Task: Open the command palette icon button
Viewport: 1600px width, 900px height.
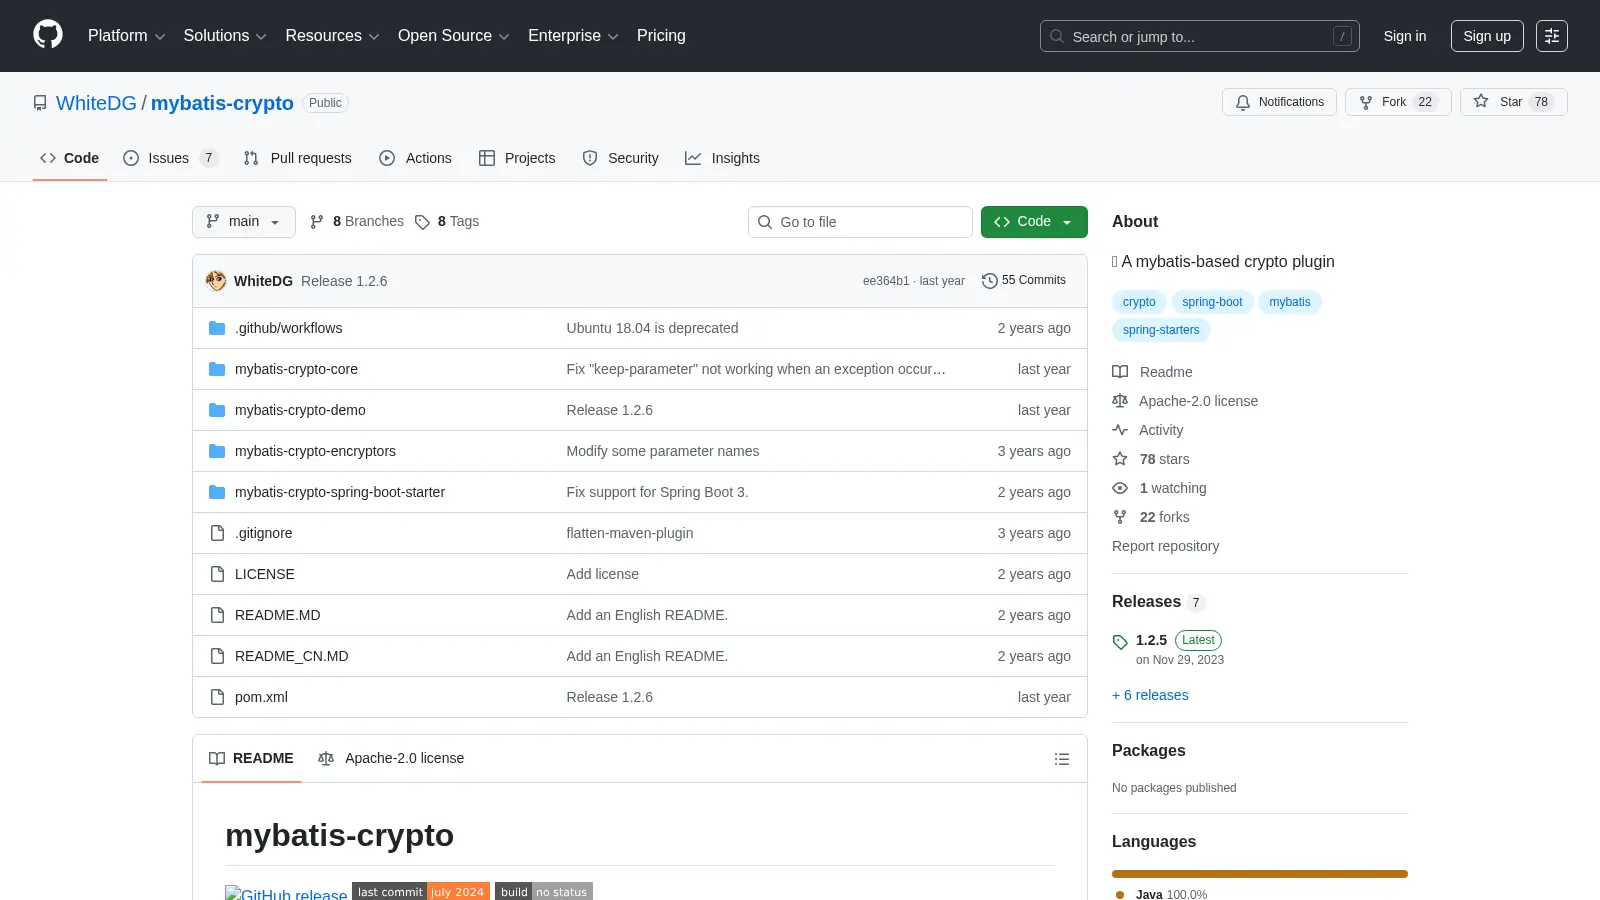Action: tap(1552, 36)
